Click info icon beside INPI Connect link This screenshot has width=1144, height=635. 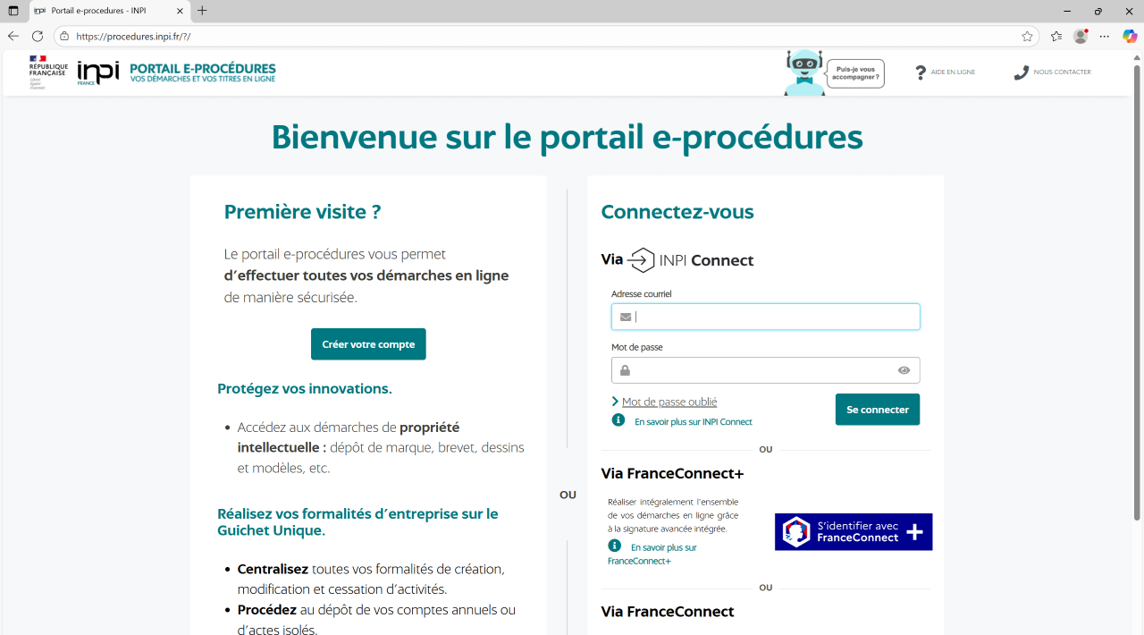(x=618, y=421)
